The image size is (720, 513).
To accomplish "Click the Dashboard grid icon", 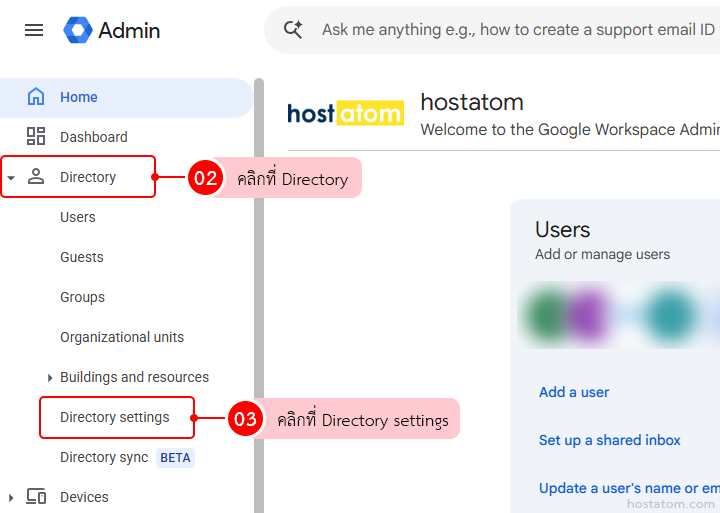I will (x=36, y=136).
